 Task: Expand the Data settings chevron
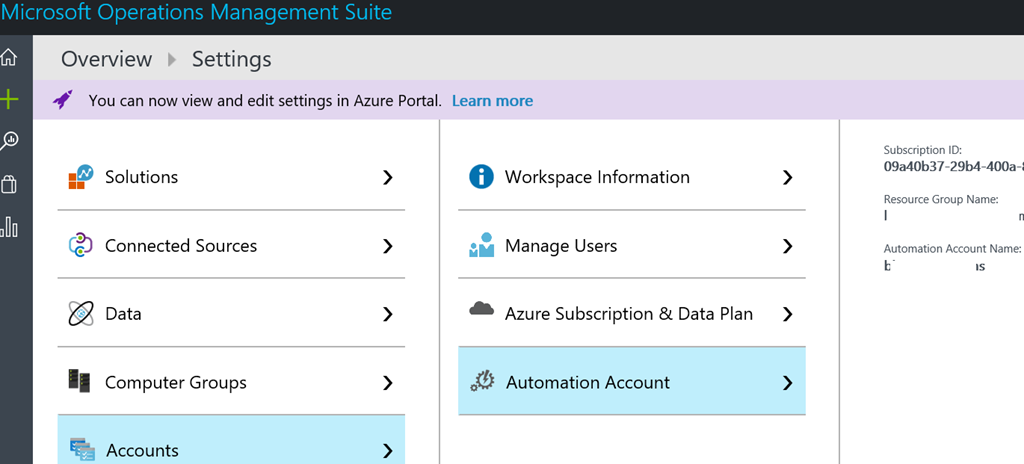(x=388, y=314)
